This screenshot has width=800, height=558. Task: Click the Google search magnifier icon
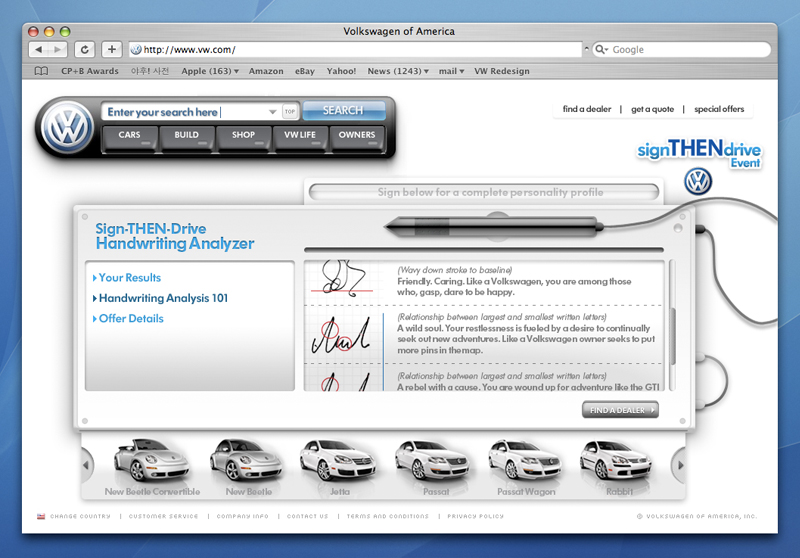click(600, 49)
